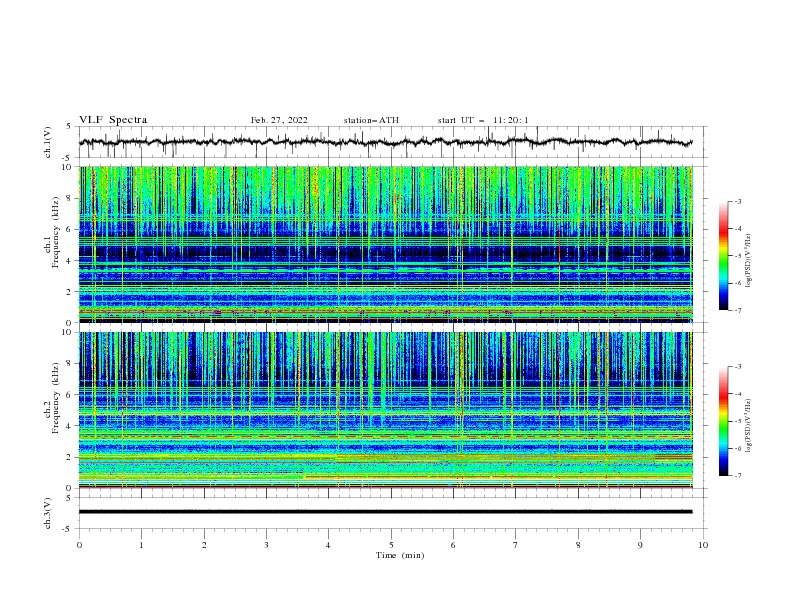
Task: Click the ch.1 spectrogram color scale bar
Action: click(723, 256)
